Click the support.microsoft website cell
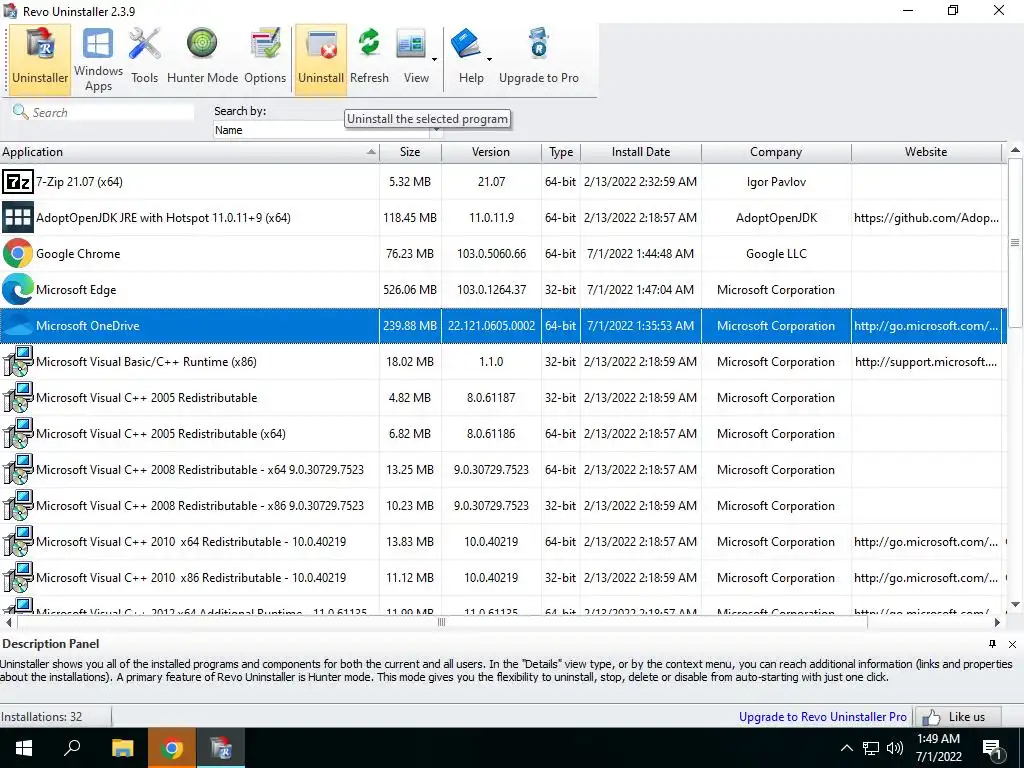 point(926,362)
